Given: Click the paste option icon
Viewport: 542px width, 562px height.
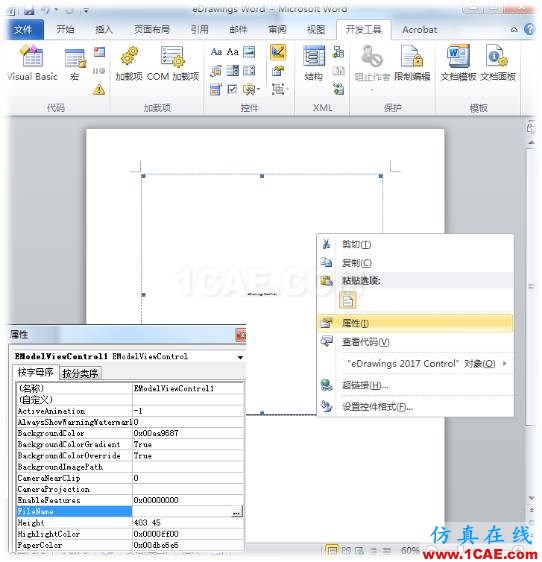Looking at the screenshot, I should pos(347,300).
